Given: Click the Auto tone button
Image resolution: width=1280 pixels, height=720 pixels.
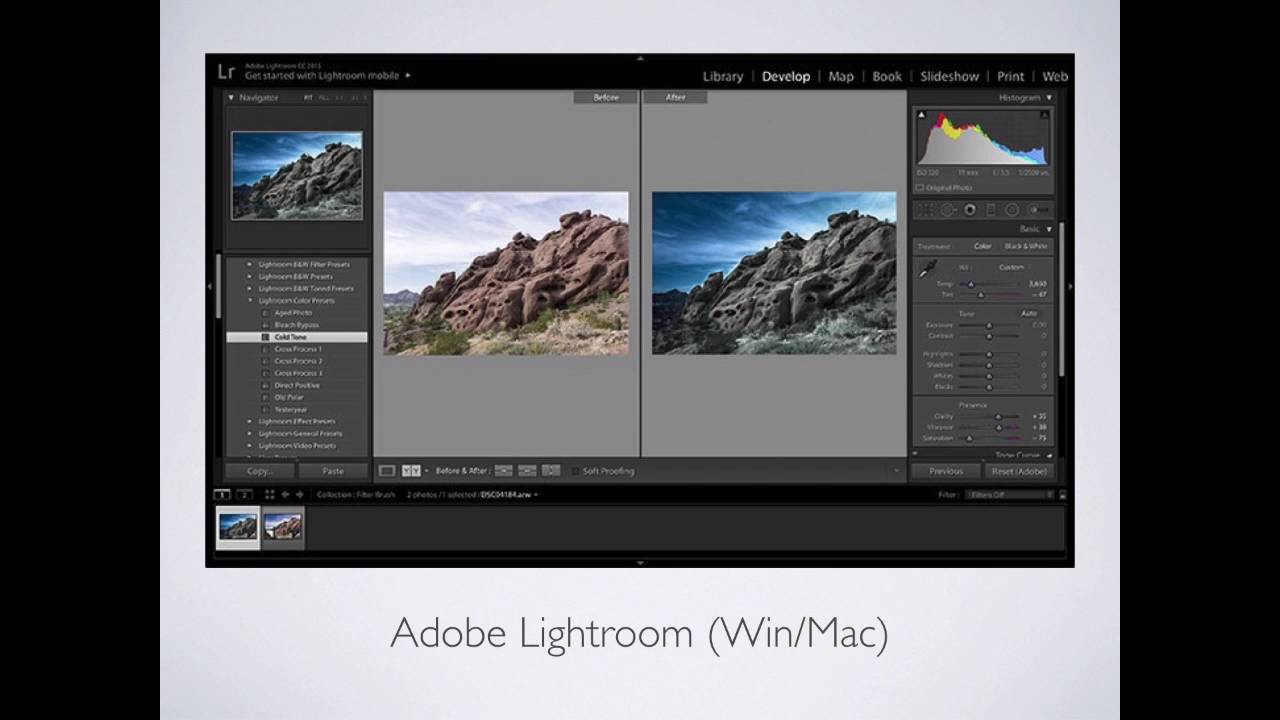Looking at the screenshot, I should click(x=1029, y=313).
